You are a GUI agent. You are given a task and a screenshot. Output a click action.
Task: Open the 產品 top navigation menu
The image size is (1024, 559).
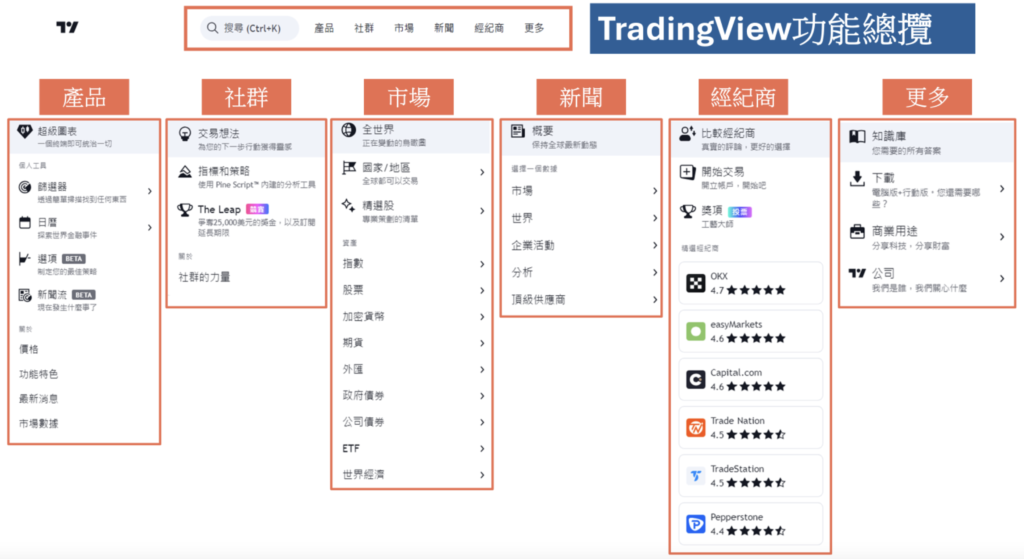324,28
